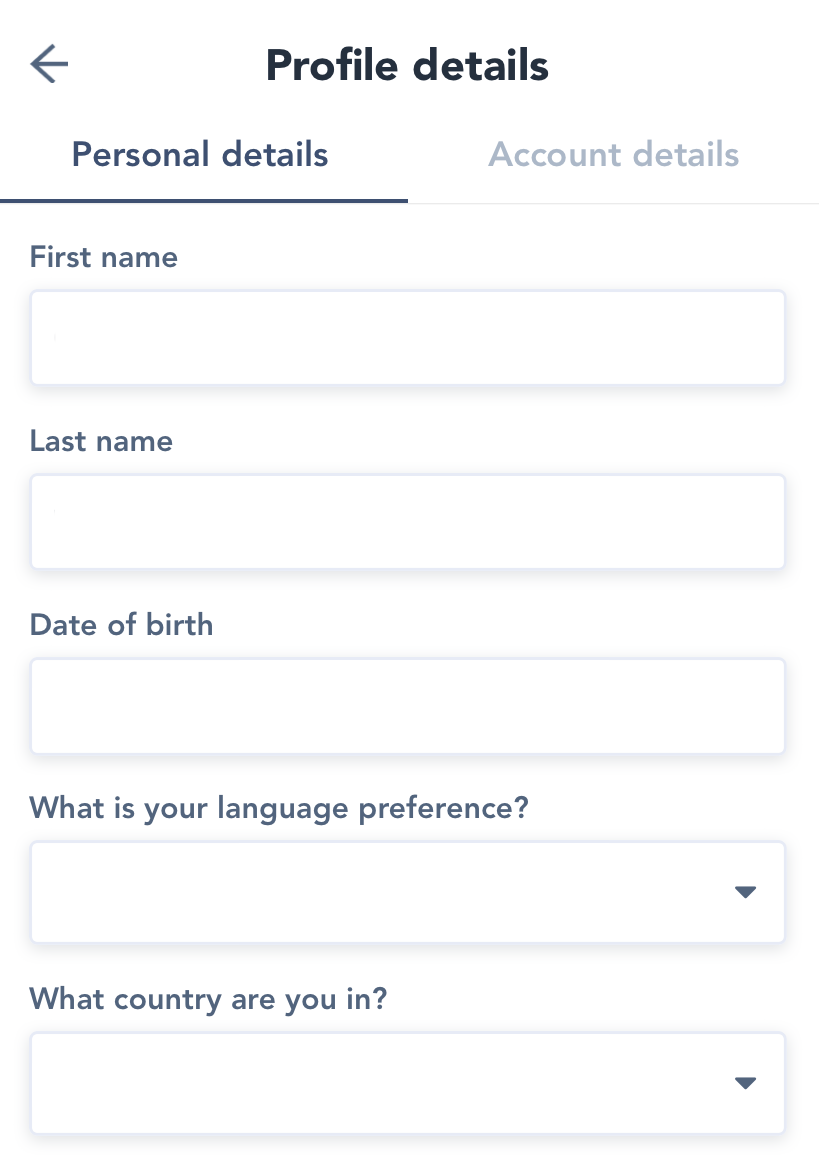The image size is (819, 1161).
Task: Click the underline beneath Personal details tab
Action: 204,200
